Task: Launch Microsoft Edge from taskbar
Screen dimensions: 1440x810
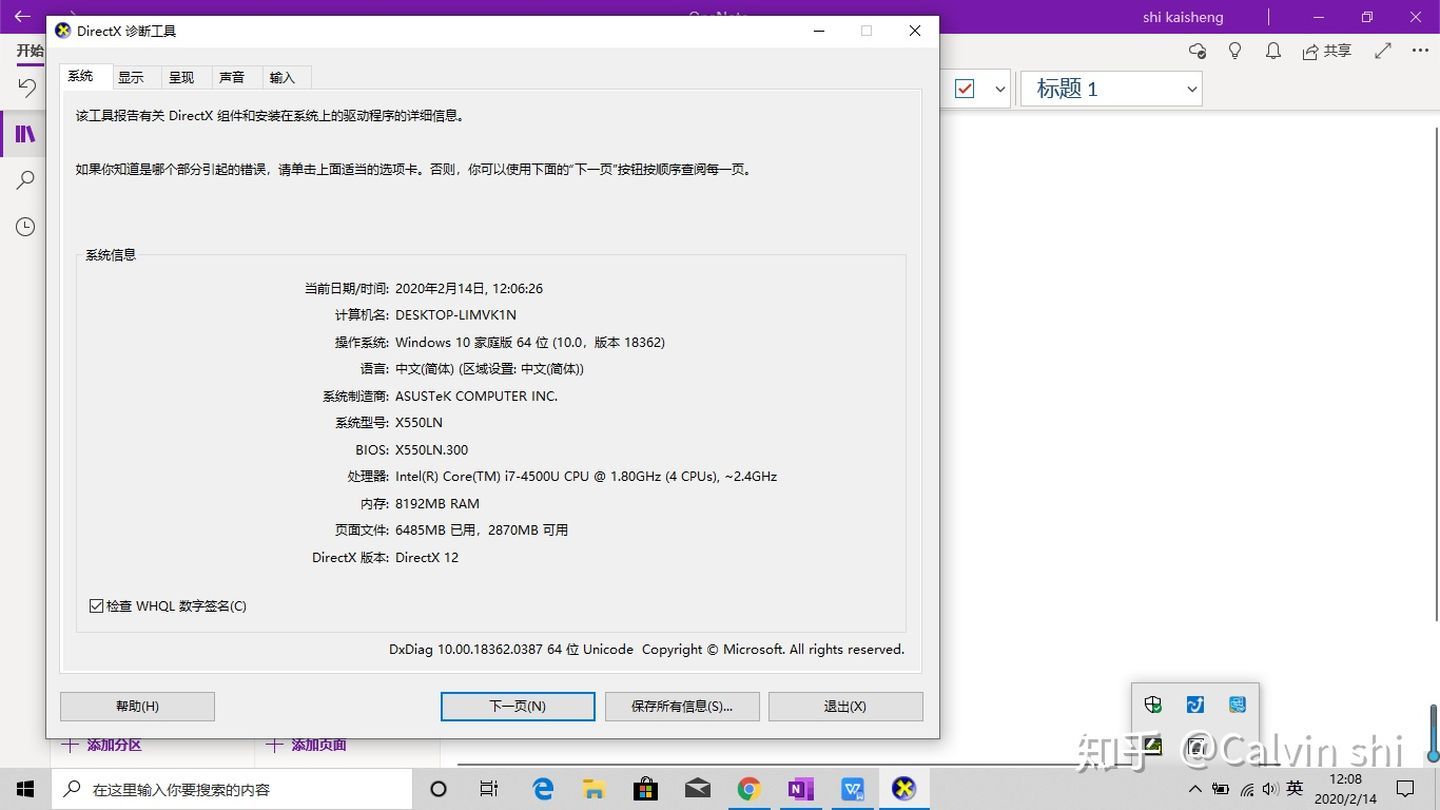Action: pyautogui.click(x=543, y=789)
